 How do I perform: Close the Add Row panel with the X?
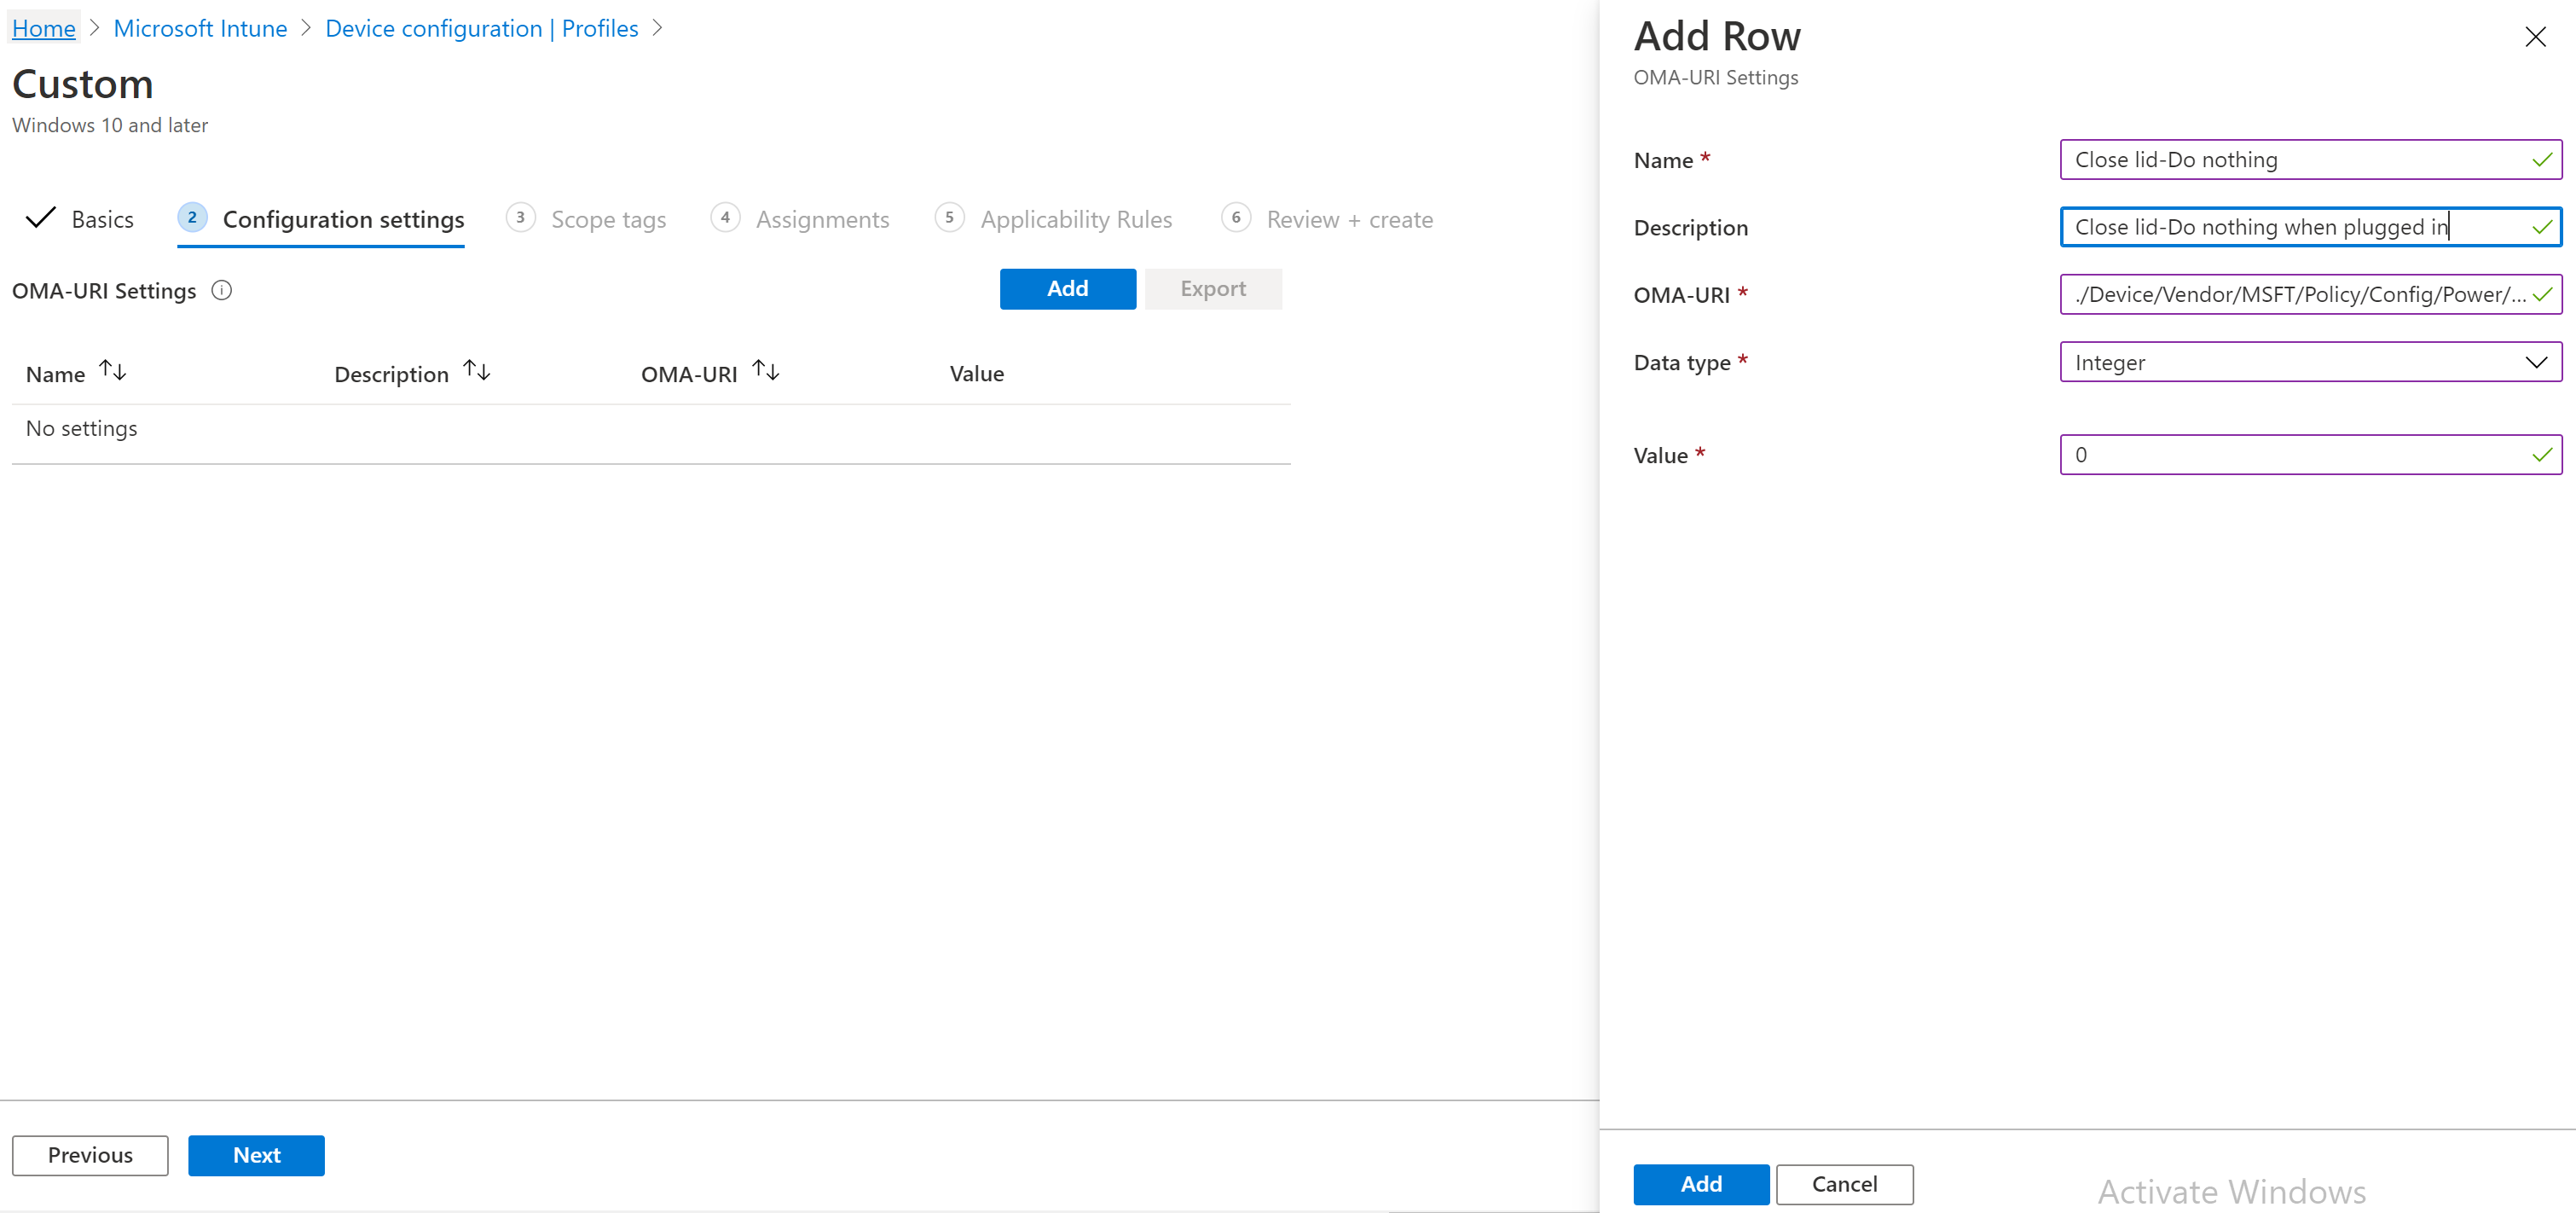point(2536,37)
